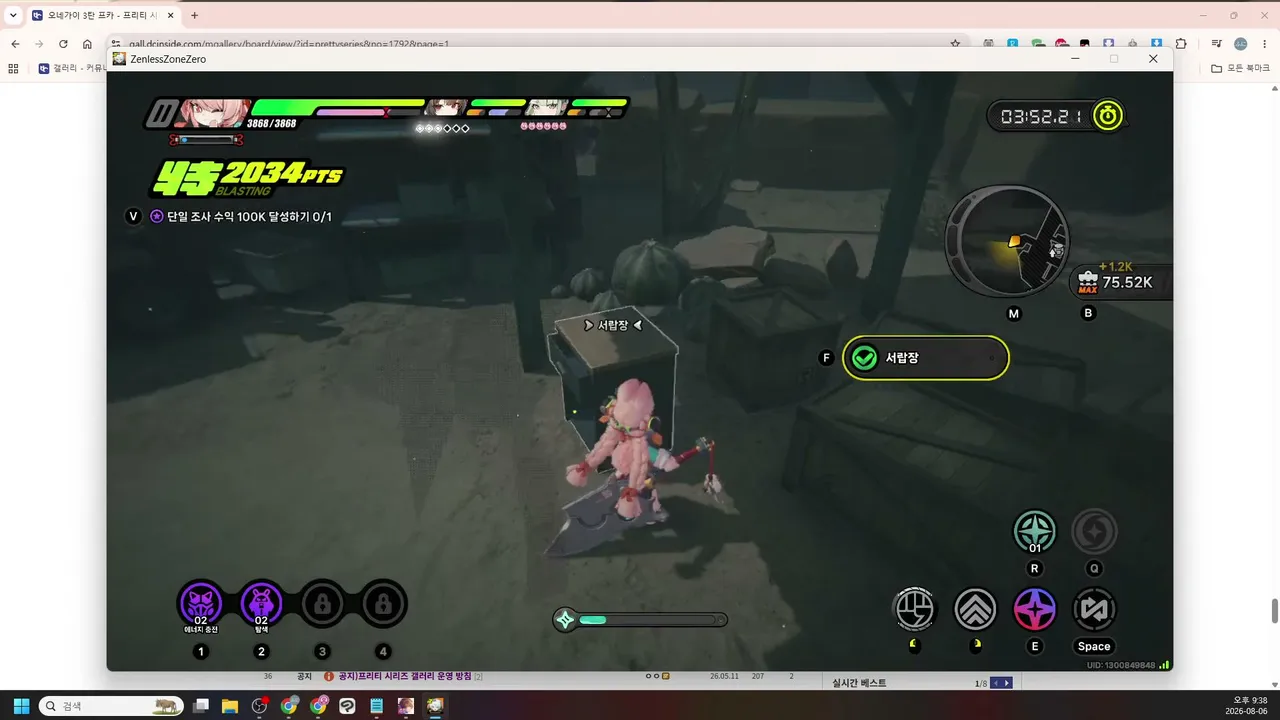The width and height of the screenshot is (1280, 720).
Task: Click the F key hint beside 서랍장
Action: (826, 358)
